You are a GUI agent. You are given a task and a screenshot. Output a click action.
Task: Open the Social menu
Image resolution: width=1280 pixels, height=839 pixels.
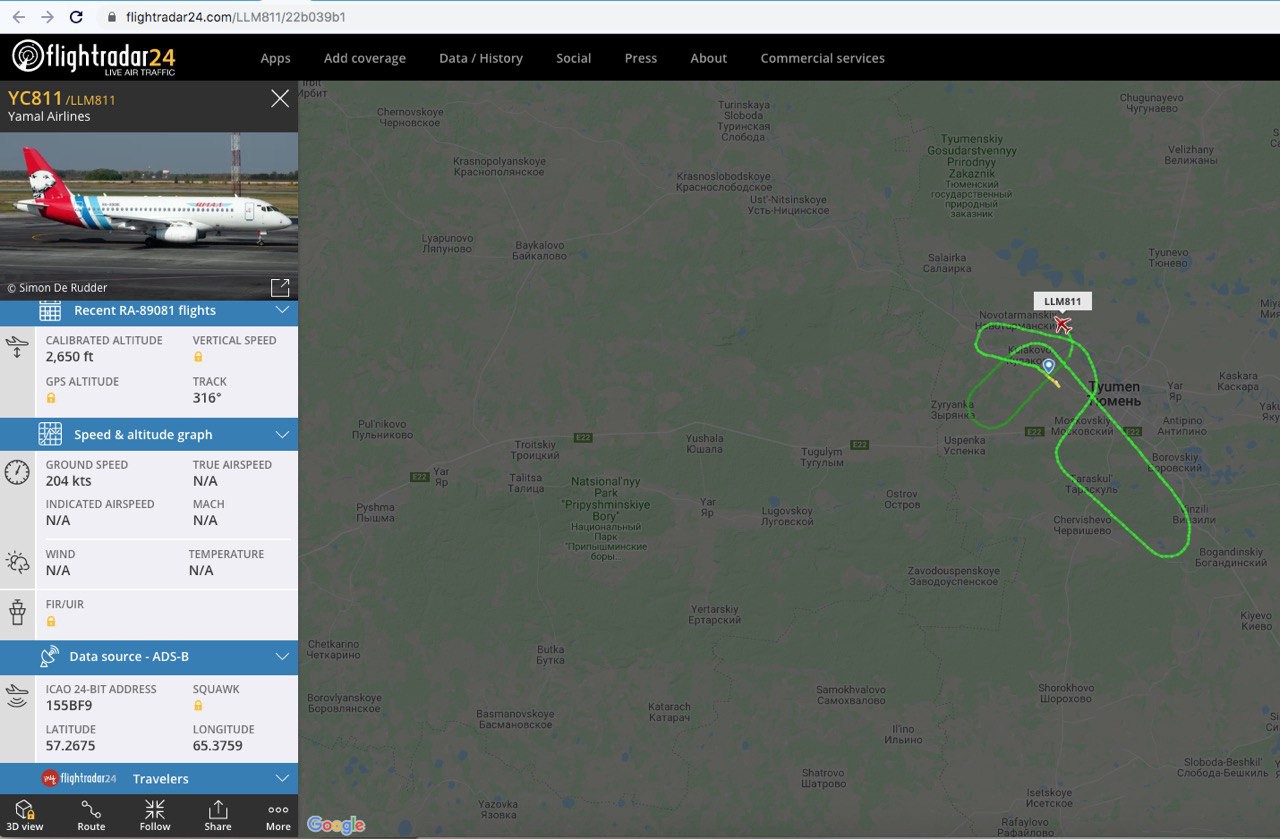[574, 58]
